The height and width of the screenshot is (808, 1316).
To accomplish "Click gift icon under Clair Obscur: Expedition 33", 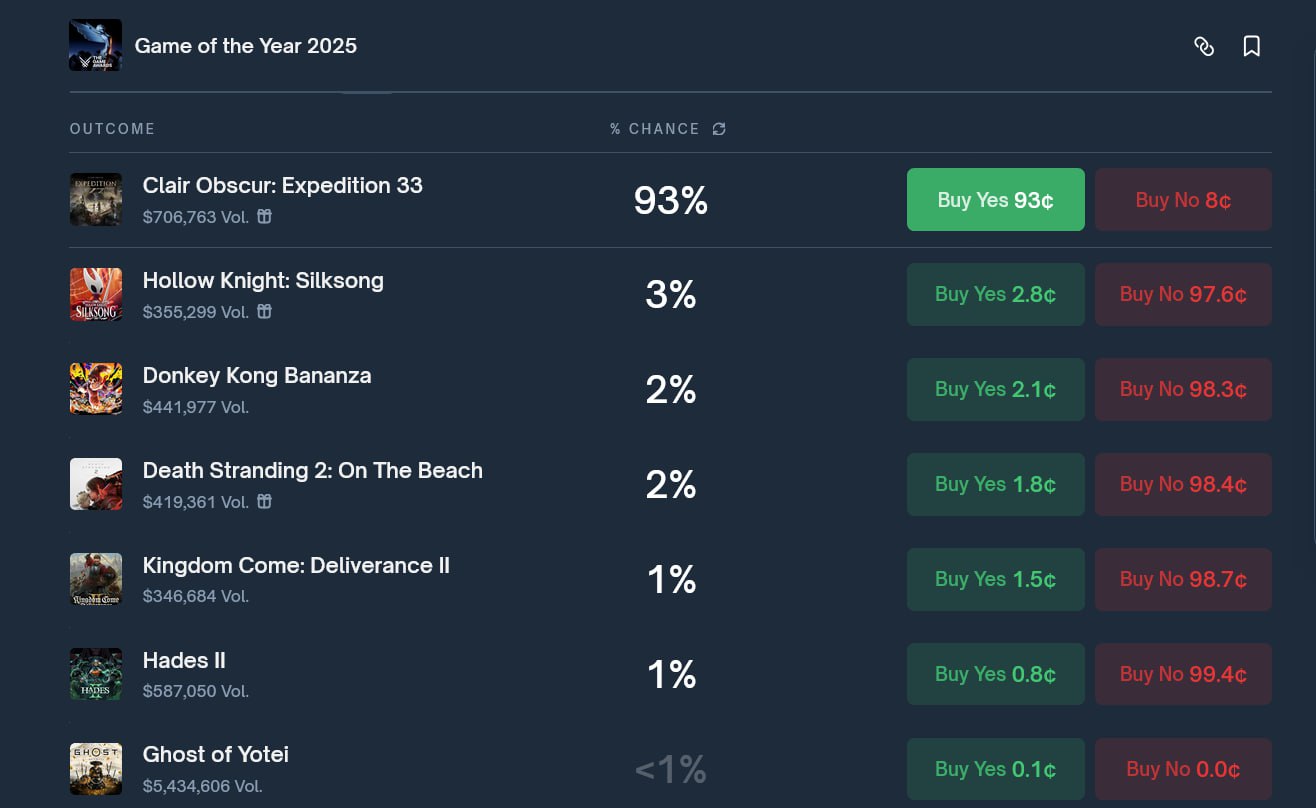I will [x=265, y=216].
